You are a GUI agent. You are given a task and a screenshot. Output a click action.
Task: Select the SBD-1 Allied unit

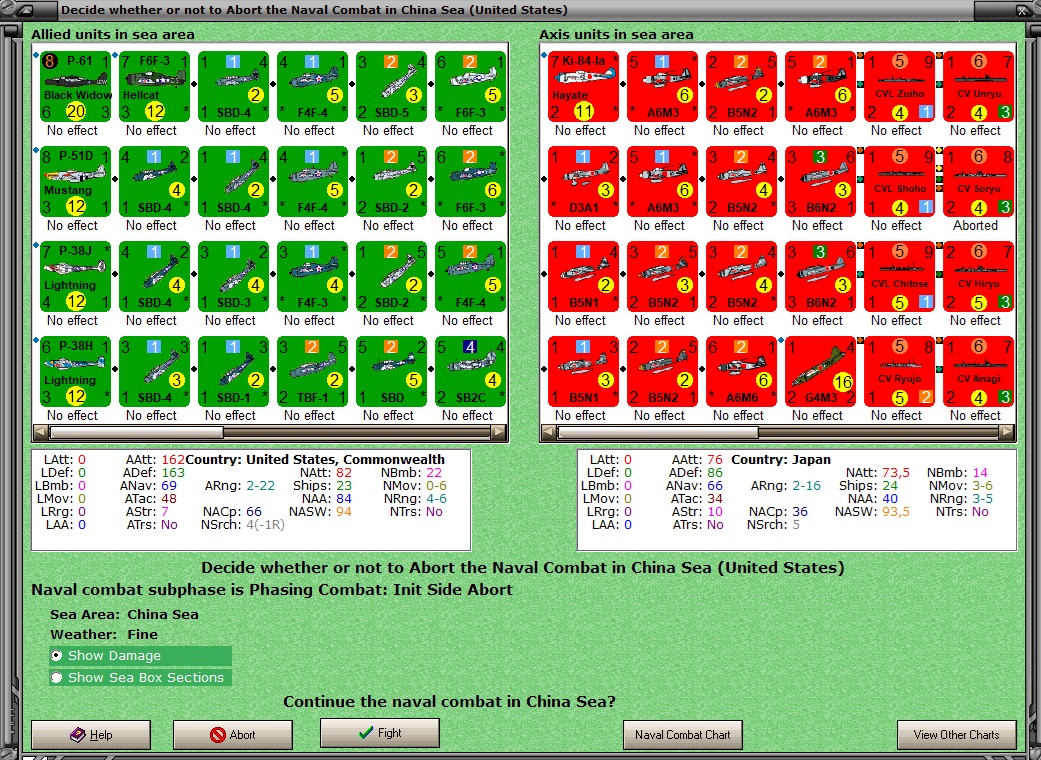click(x=233, y=371)
